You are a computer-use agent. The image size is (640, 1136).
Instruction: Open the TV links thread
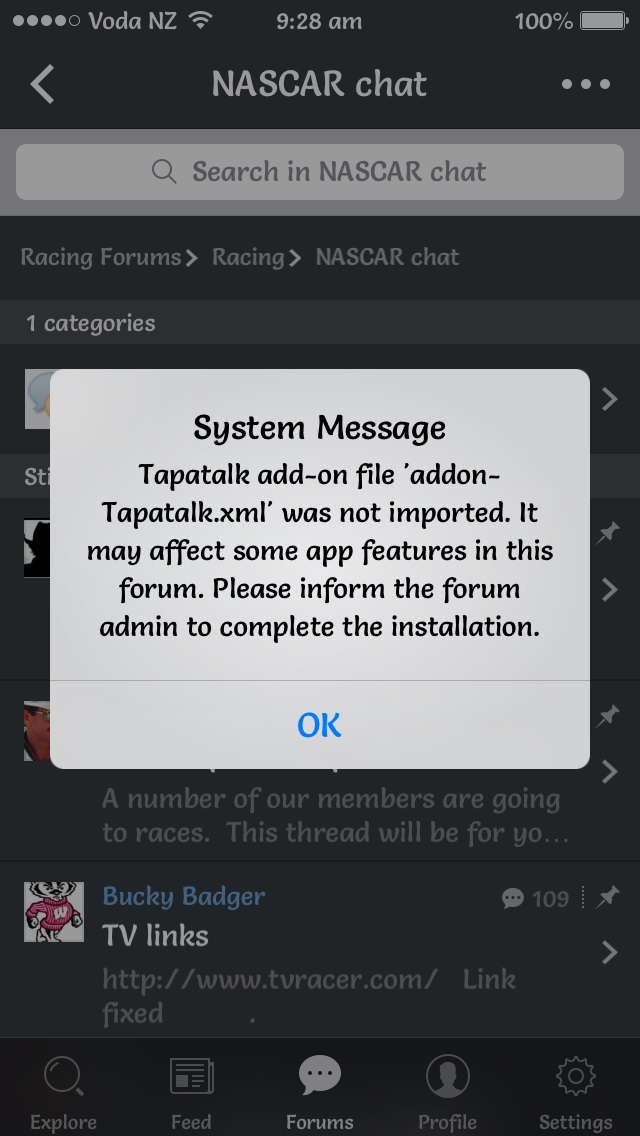(x=155, y=935)
